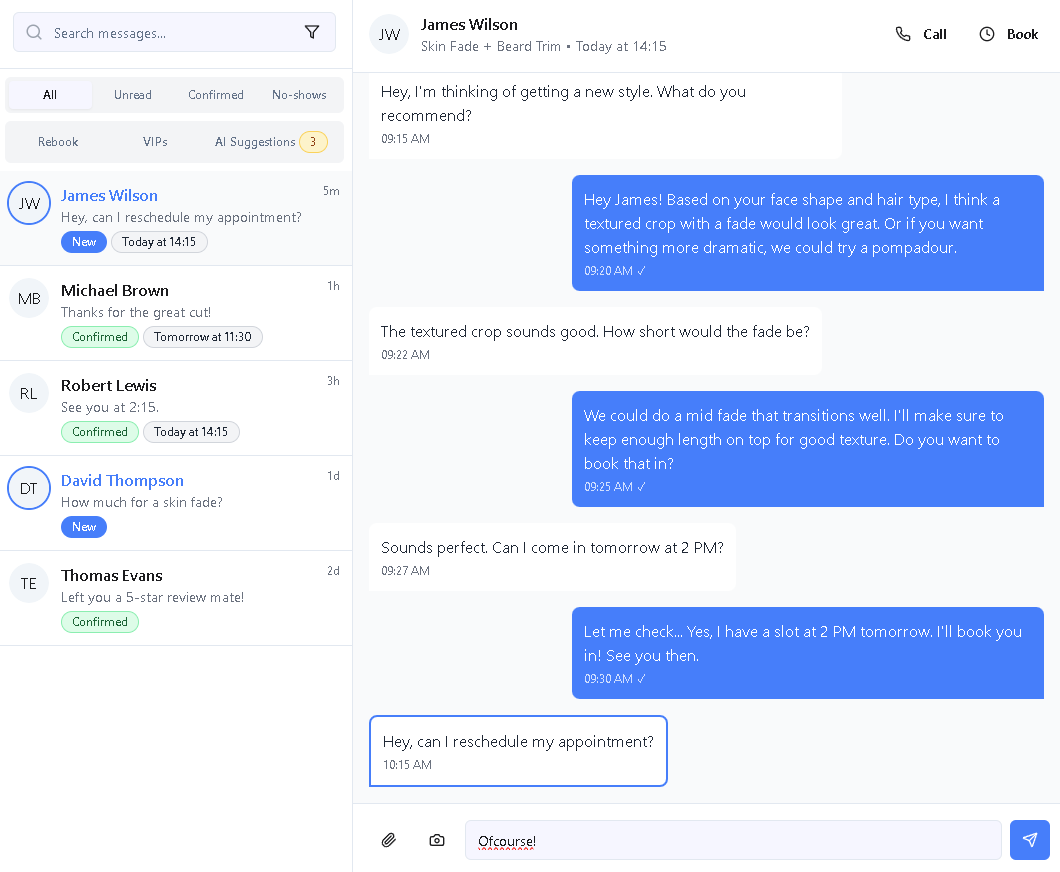Viewport: 1060px width, 872px height.
Task: Click the Search messages field
Action: pos(174,32)
